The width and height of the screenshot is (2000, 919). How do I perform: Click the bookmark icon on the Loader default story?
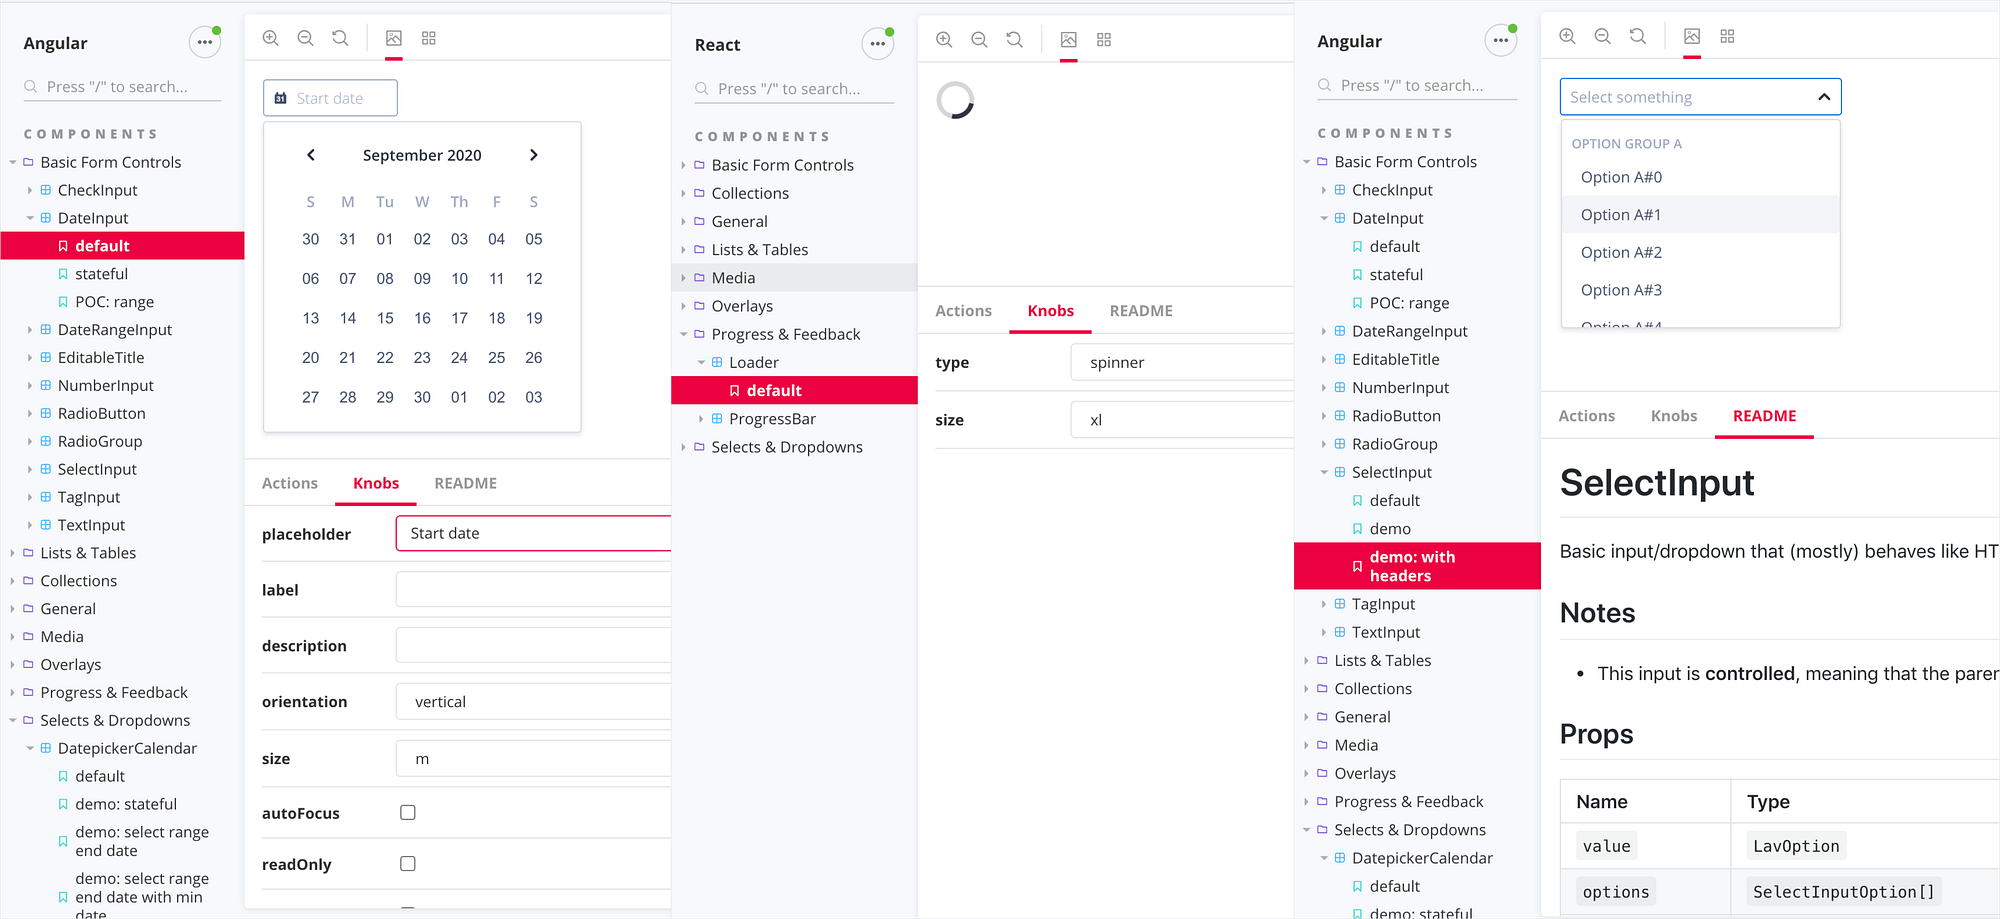734,390
